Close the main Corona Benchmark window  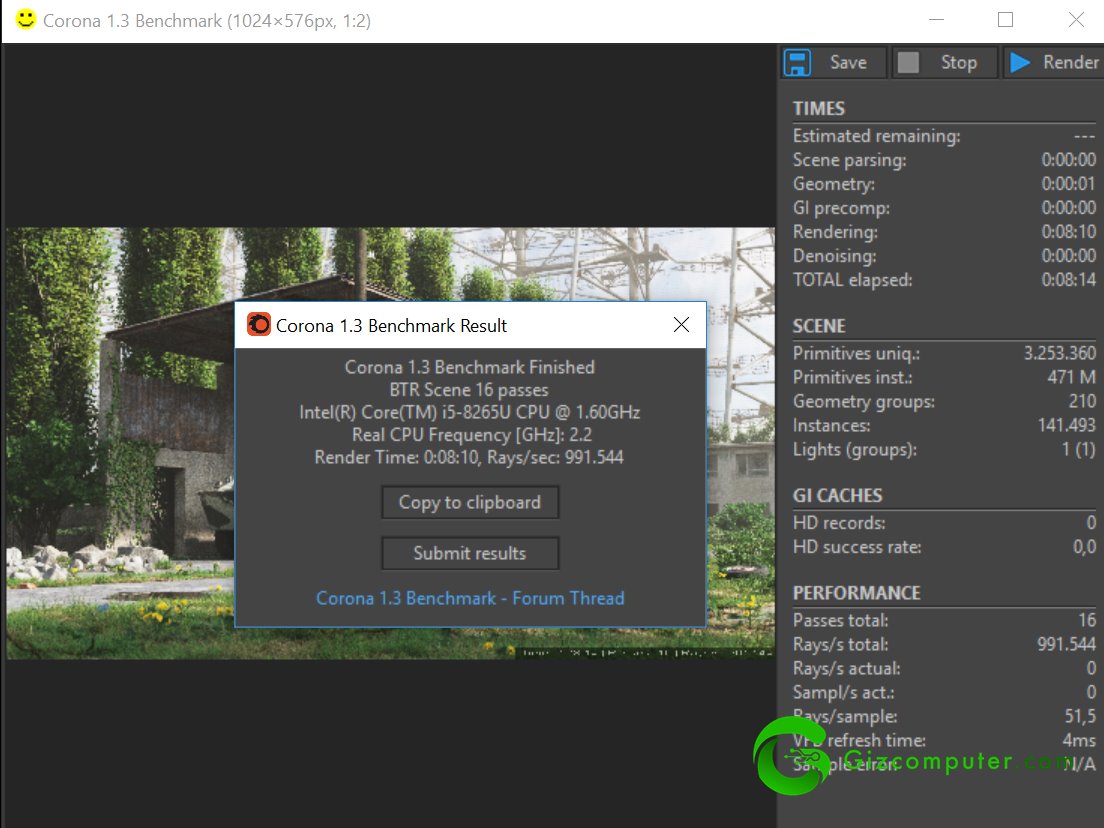[x=1076, y=20]
